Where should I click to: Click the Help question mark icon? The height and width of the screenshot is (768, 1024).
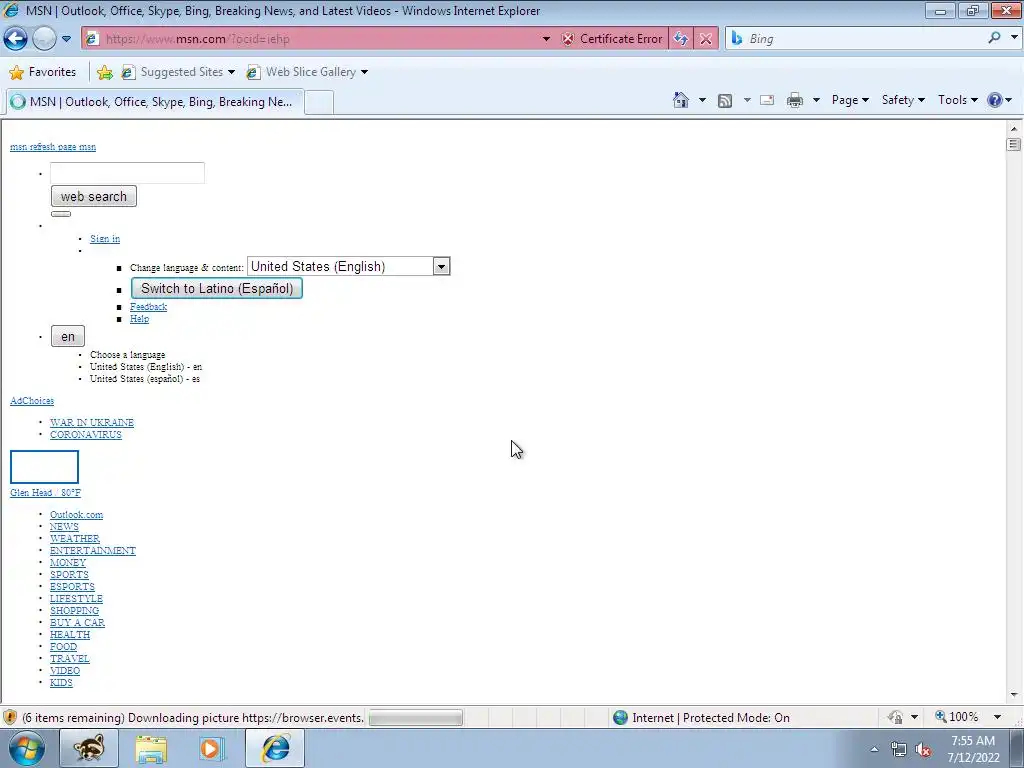pyautogui.click(x=995, y=100)
